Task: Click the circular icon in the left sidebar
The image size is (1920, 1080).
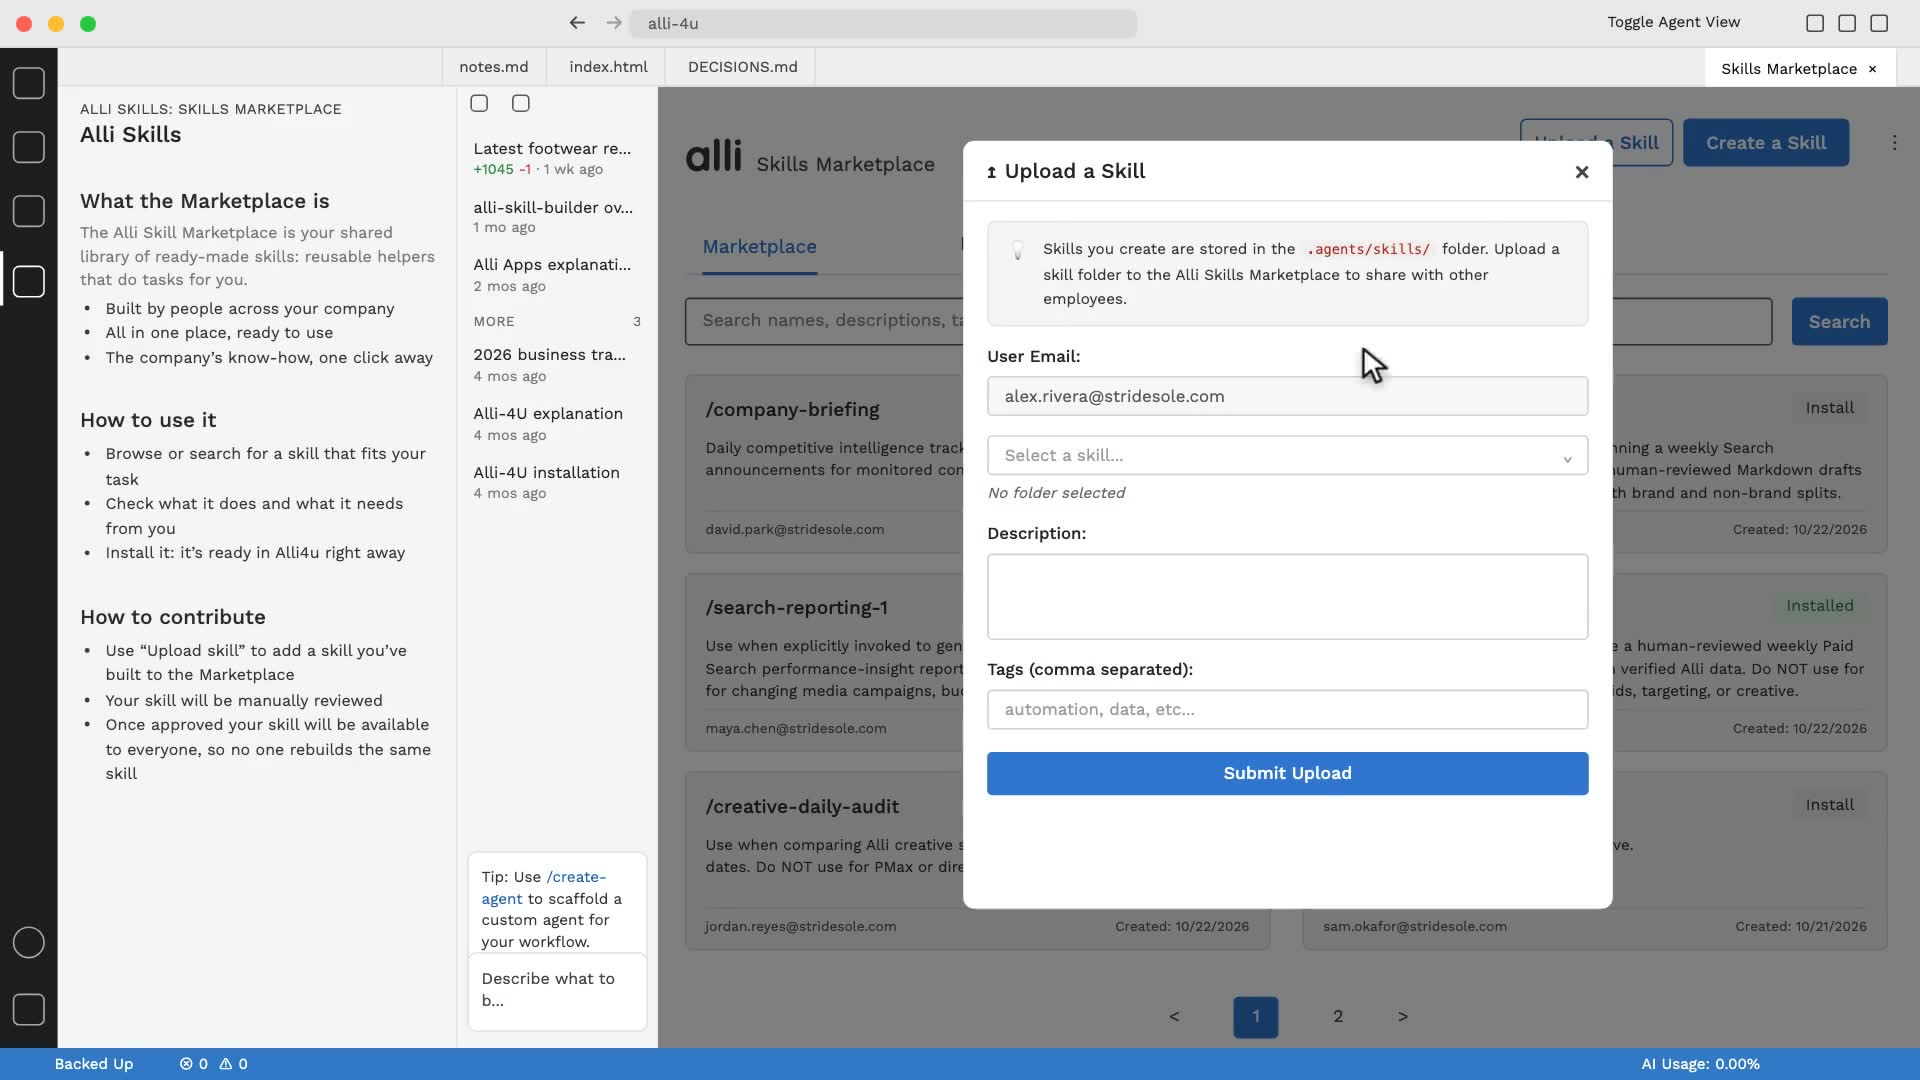Action: pyautogui.click(x=28, y=942)
